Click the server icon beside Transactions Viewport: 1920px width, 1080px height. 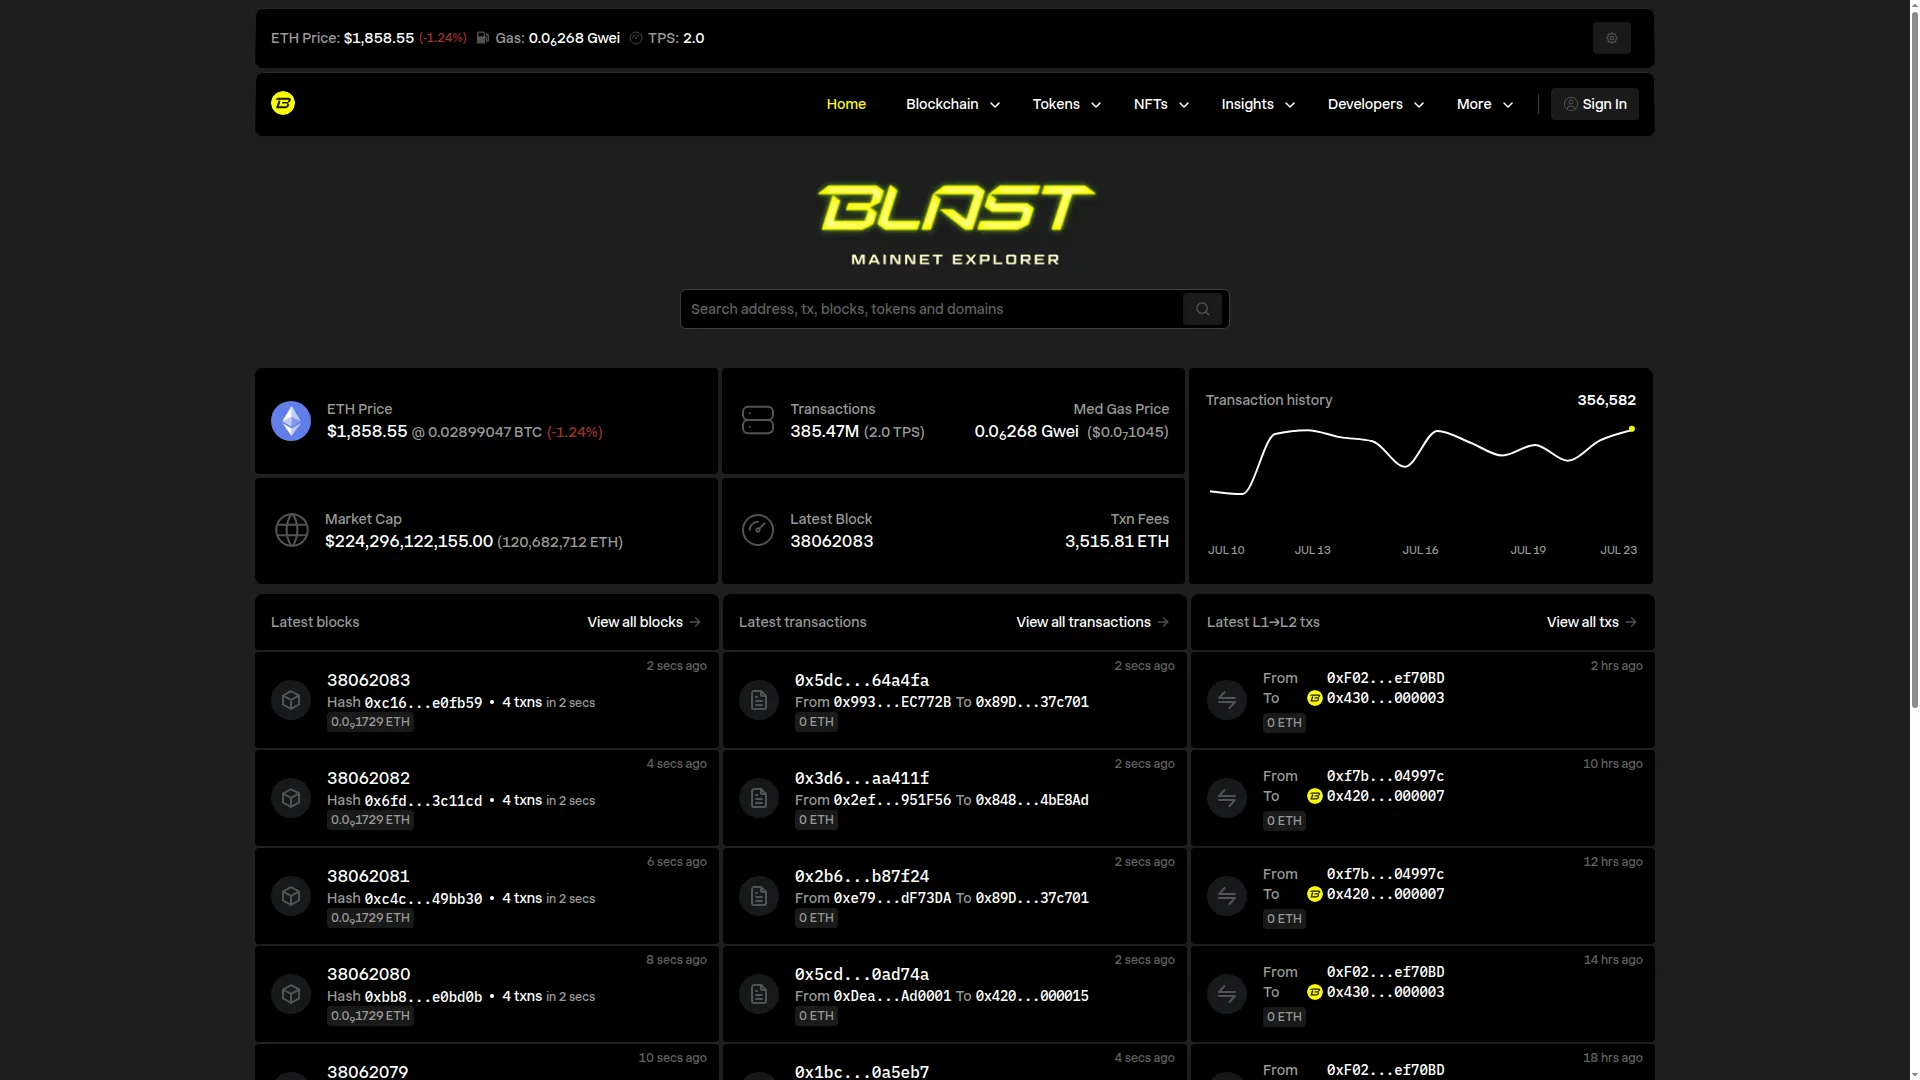(x=758, y=420)
